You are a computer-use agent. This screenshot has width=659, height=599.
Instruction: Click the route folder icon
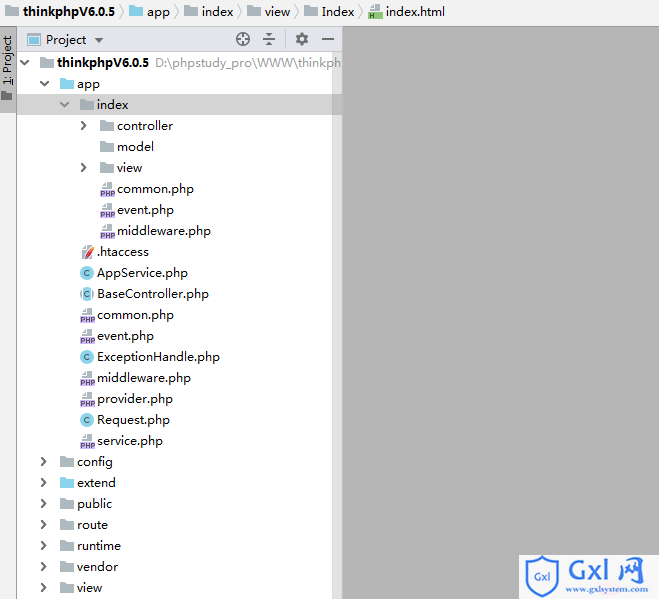tap(66, 525)
